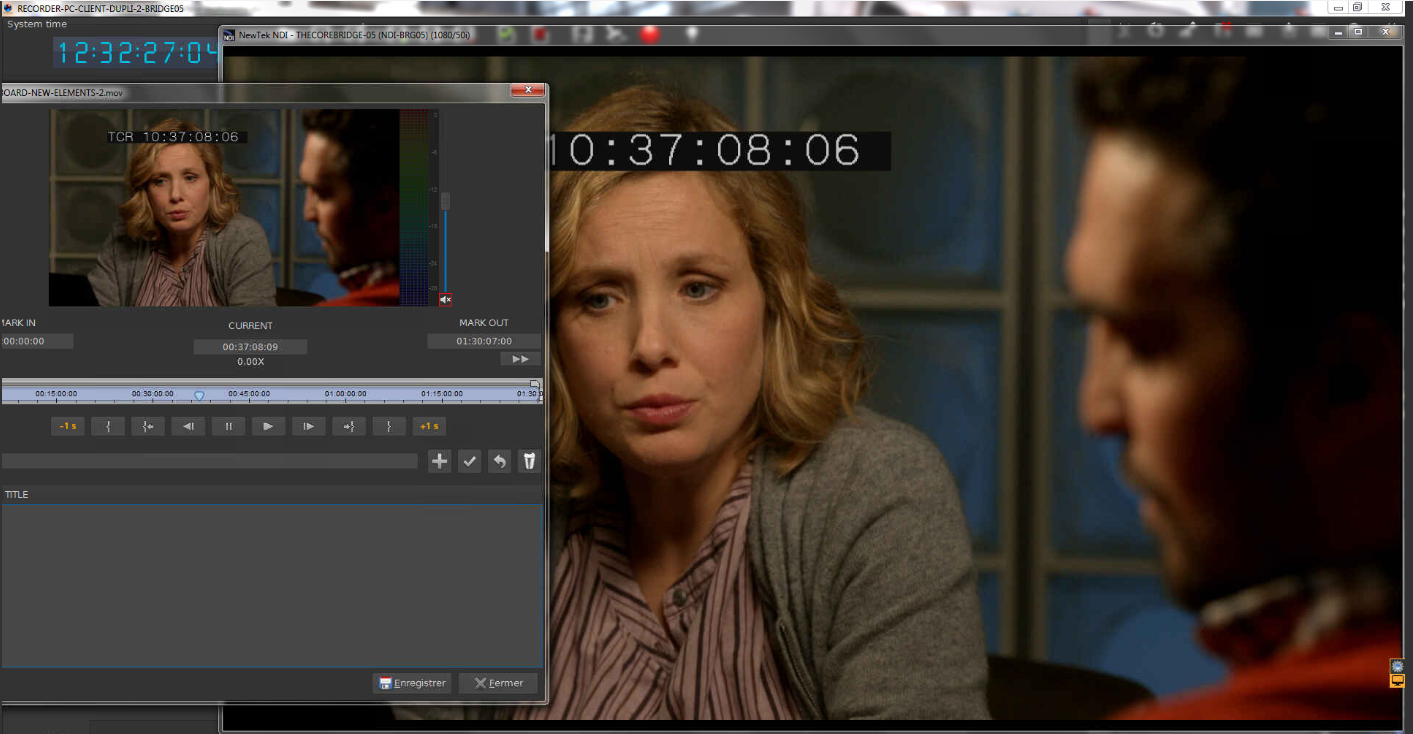Click 01:00:00:00 on the timeline ruler
This screenshot has width=1413, height=734.
345,394
